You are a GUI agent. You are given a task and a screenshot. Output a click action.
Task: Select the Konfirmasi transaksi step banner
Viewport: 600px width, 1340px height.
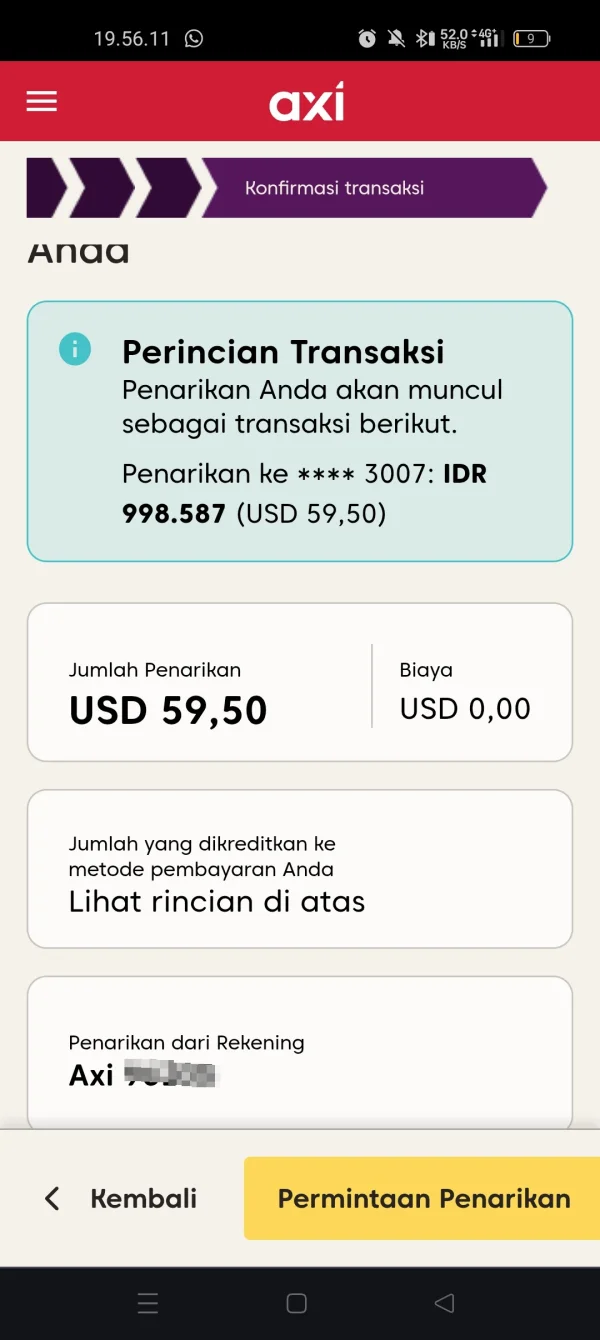[335, 187]
